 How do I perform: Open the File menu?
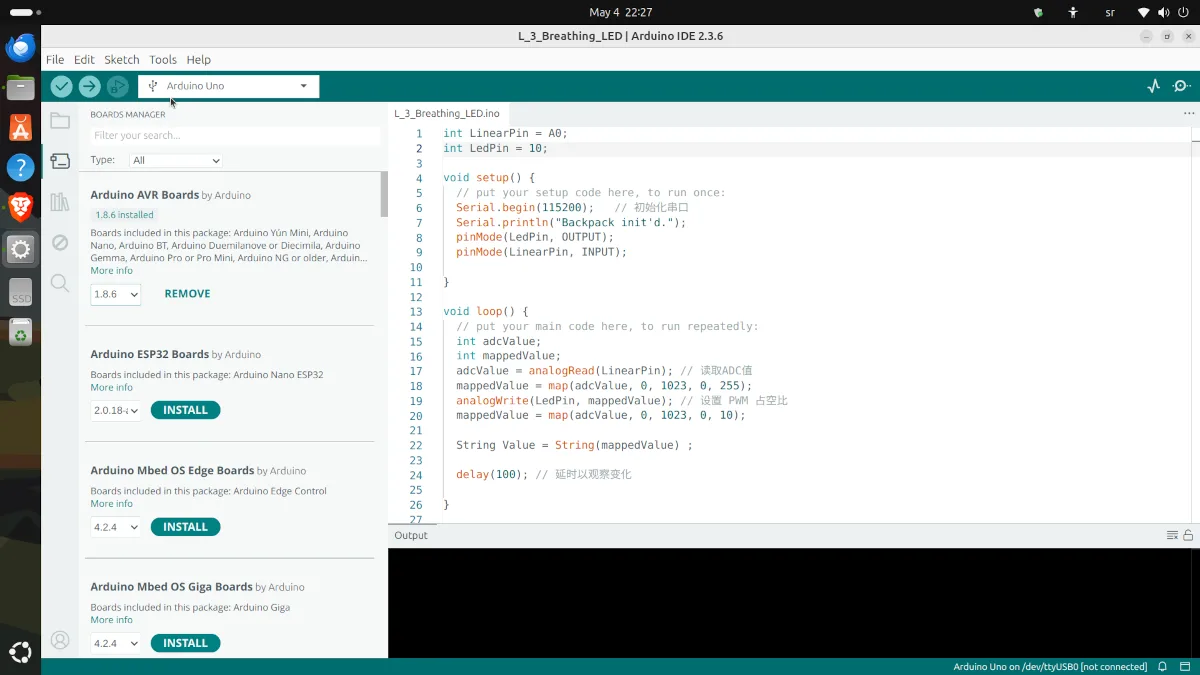coord(55,60)
